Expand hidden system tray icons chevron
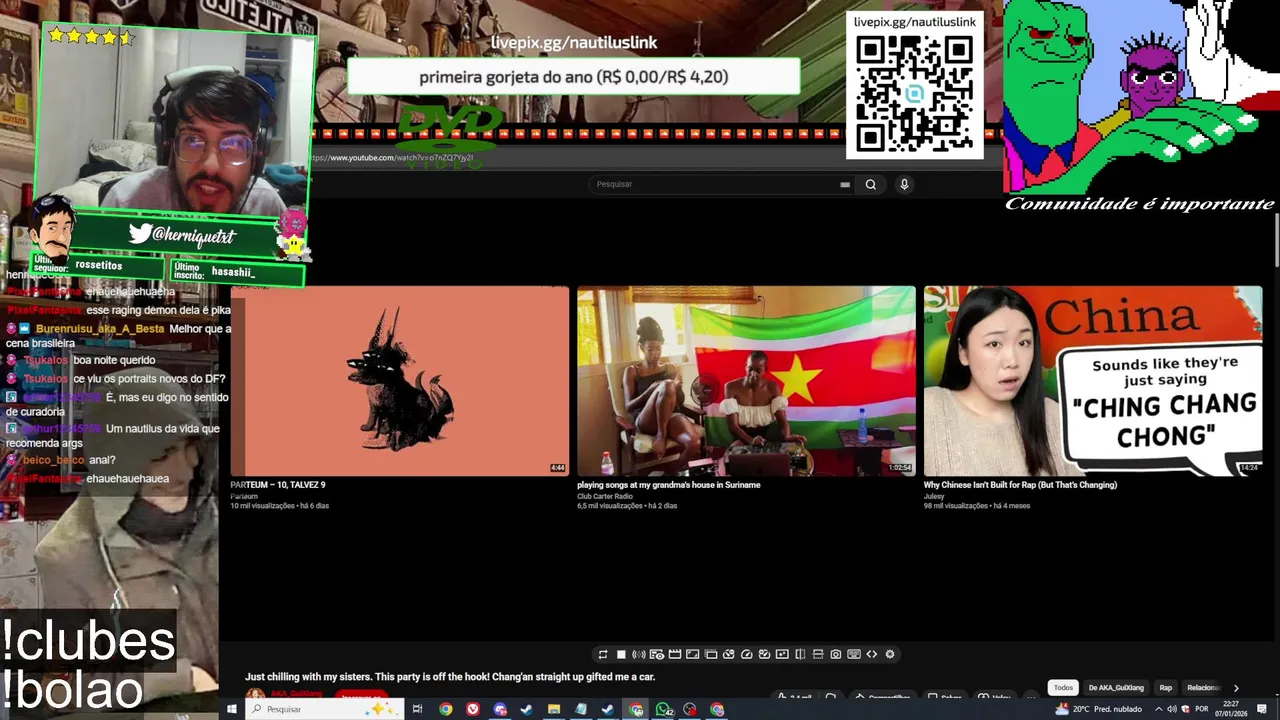Viewport: 1280px width, 720px height. point(1158,709)
